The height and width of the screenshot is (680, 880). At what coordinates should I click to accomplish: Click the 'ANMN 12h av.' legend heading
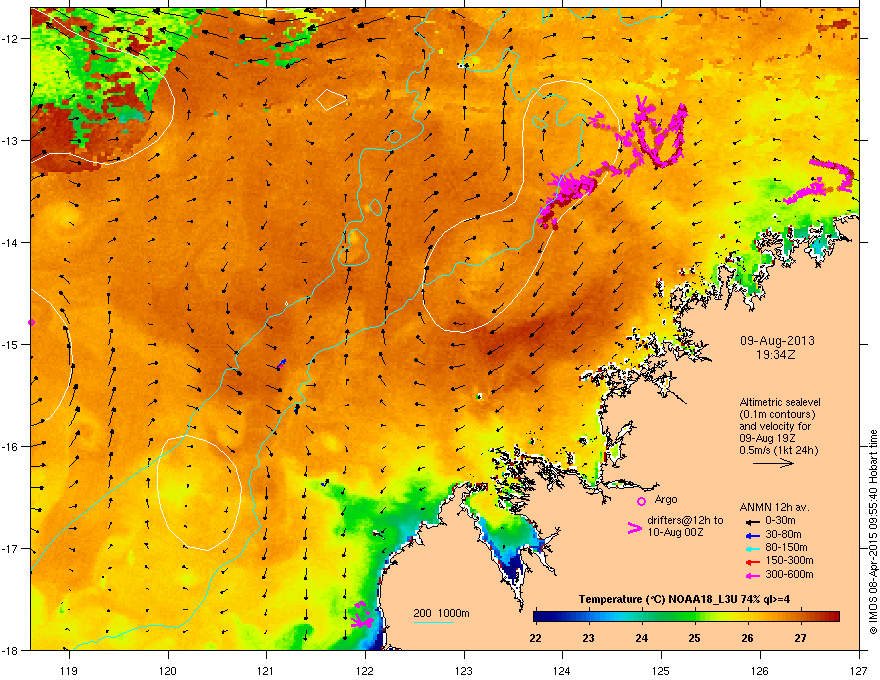[774, 507]
